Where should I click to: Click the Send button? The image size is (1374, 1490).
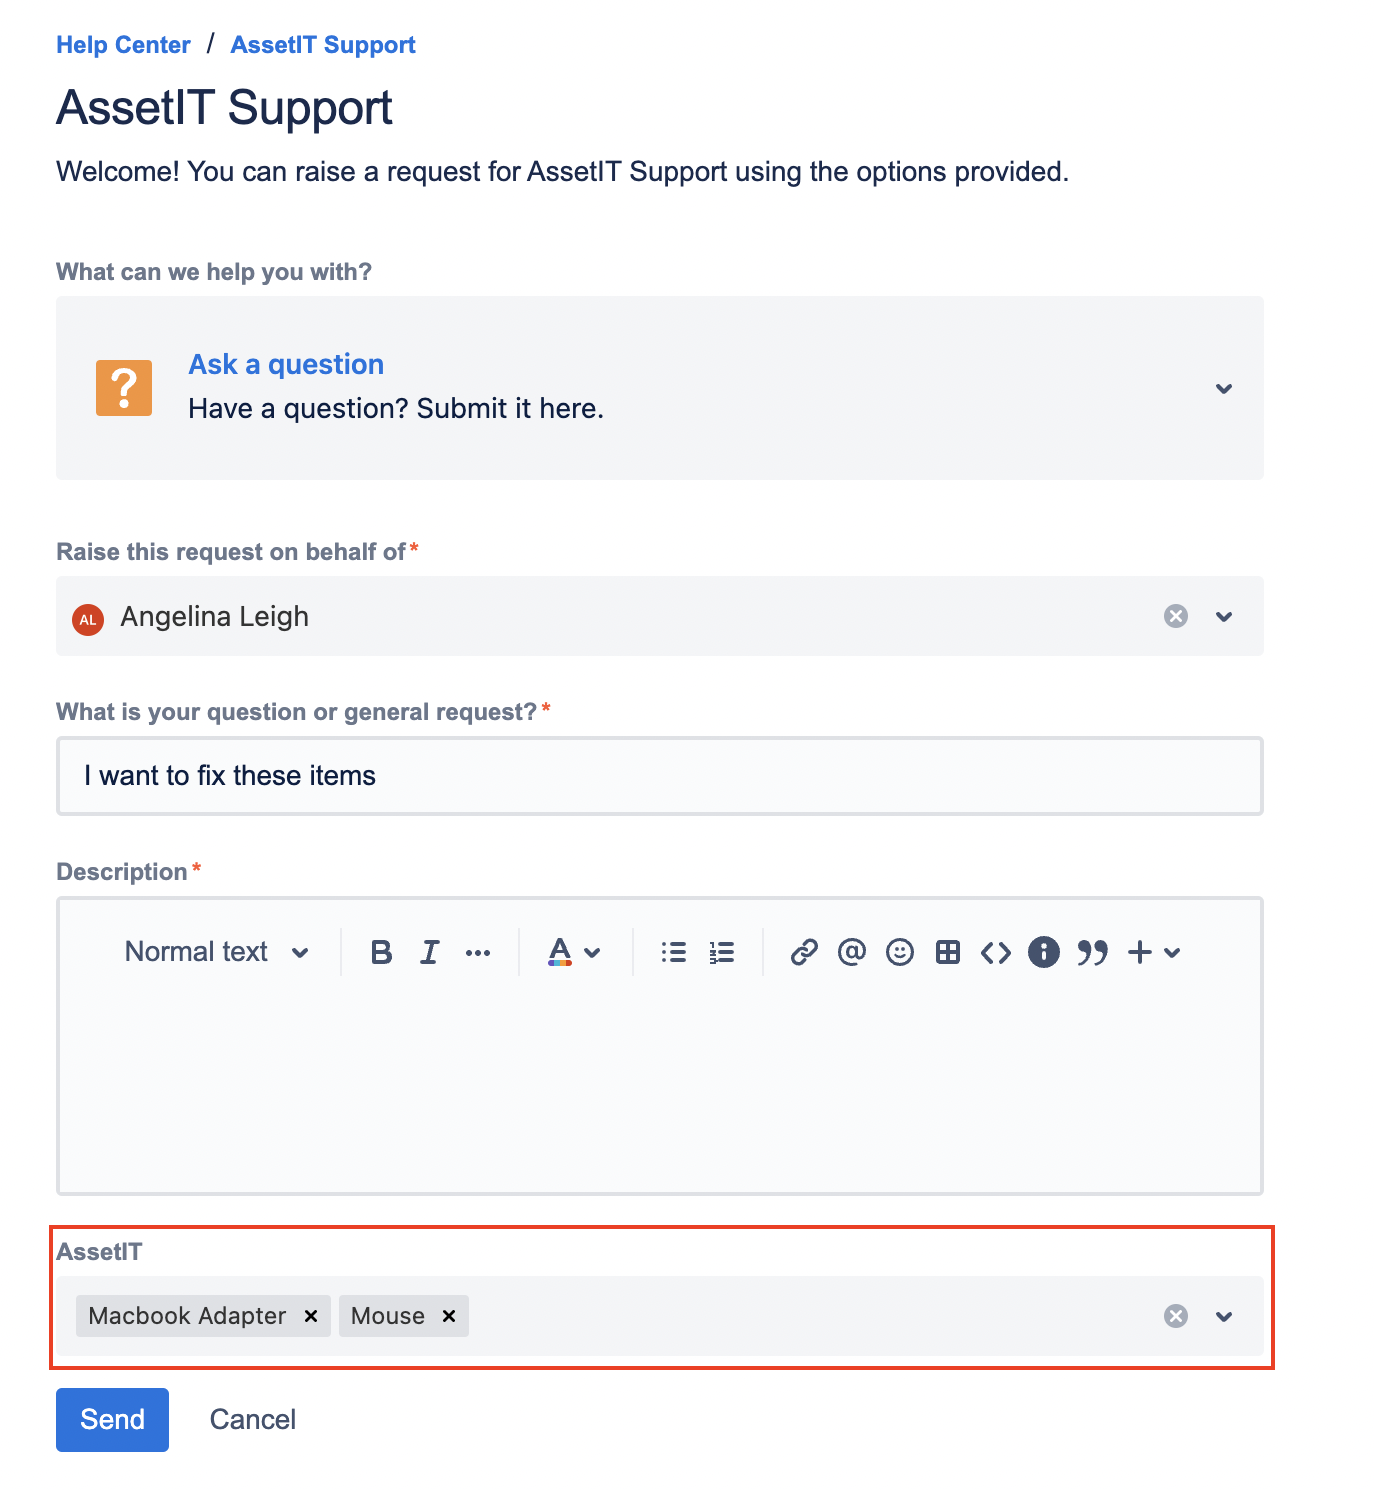point(112,1420)
